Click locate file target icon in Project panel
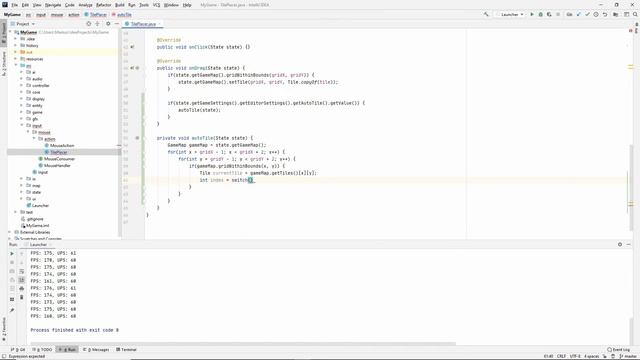Image resolution: width=640 pixels, height=360 pixels. [88, 24]
